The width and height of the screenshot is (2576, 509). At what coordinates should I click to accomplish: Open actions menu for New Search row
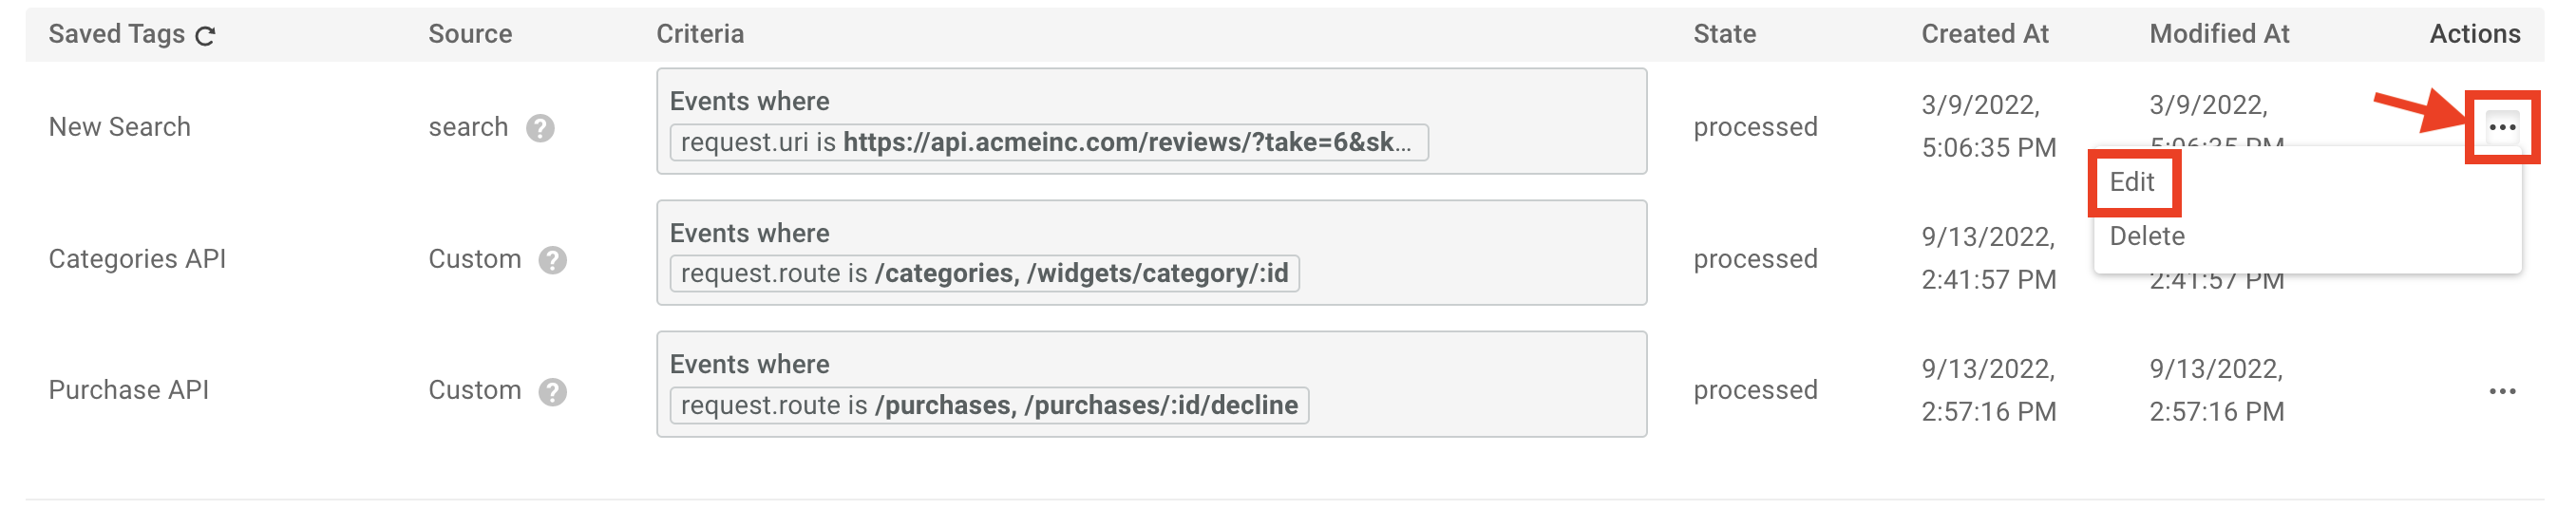(2501, 127)
